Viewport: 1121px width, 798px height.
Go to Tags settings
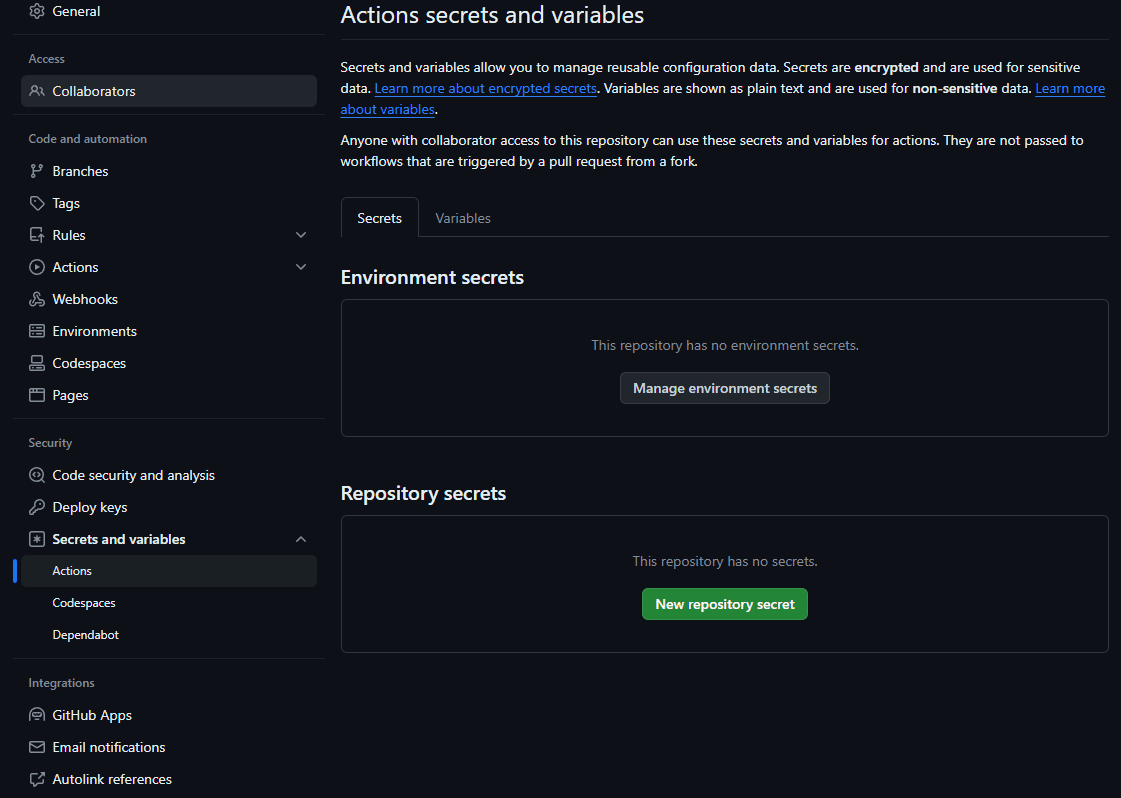66,203
